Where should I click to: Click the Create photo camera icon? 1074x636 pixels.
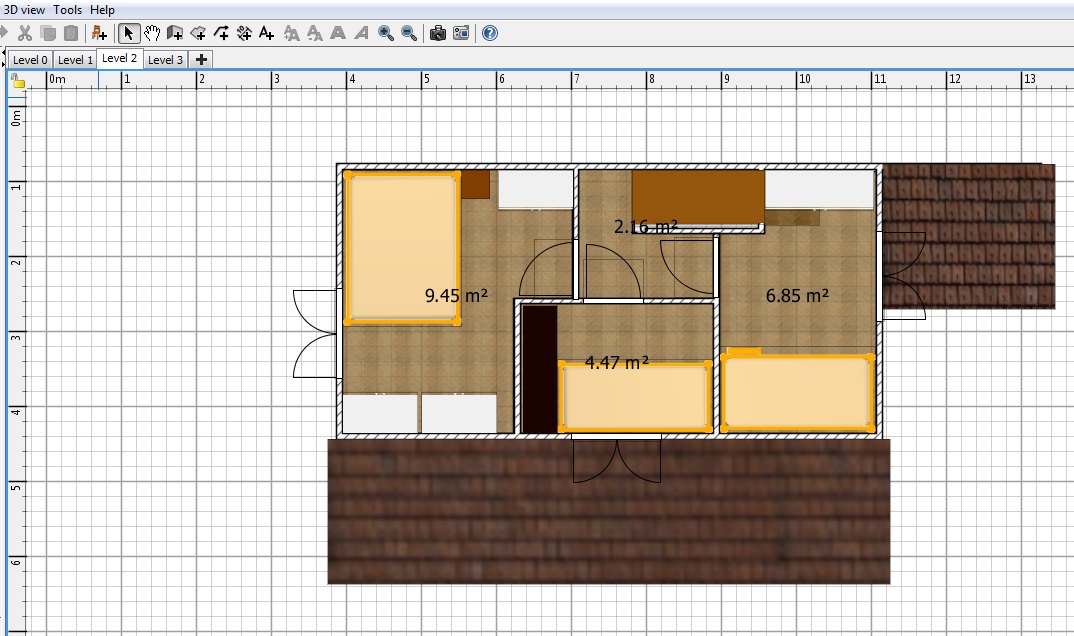[x=437, y=33]
